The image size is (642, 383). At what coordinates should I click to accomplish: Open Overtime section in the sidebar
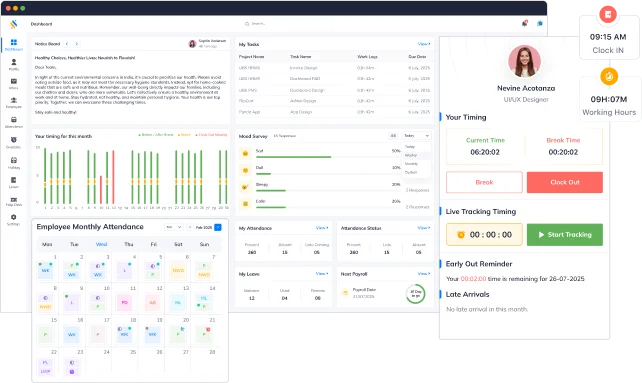pos(14,142)
